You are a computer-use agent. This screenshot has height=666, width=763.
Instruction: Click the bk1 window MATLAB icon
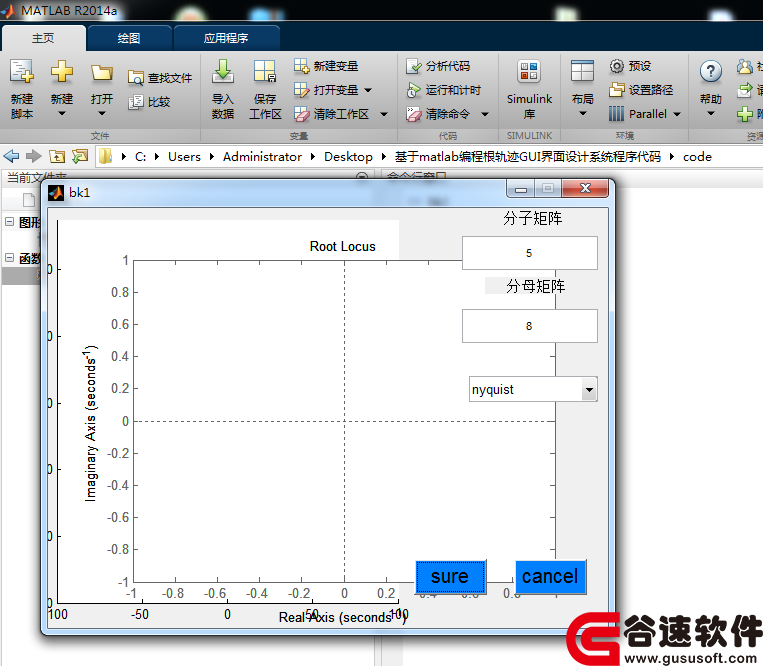55,193
